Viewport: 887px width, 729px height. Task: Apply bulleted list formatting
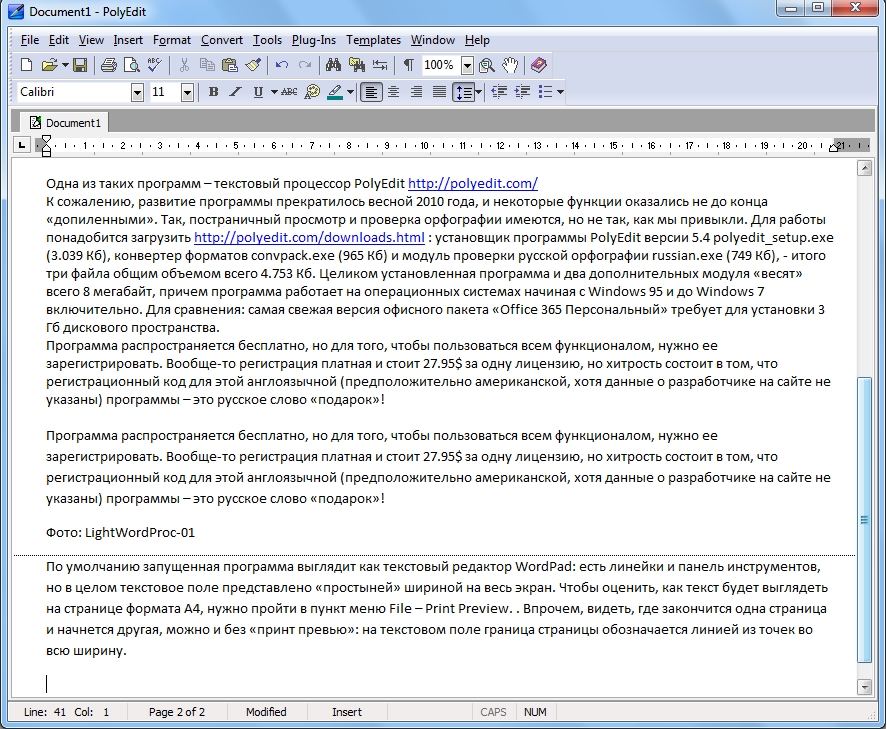(545, 92)
